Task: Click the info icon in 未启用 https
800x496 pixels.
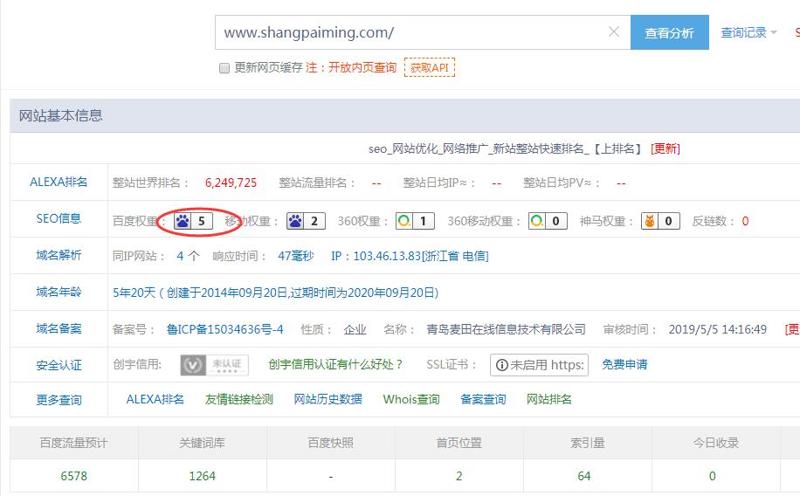Action: click(x=502, y=365)
